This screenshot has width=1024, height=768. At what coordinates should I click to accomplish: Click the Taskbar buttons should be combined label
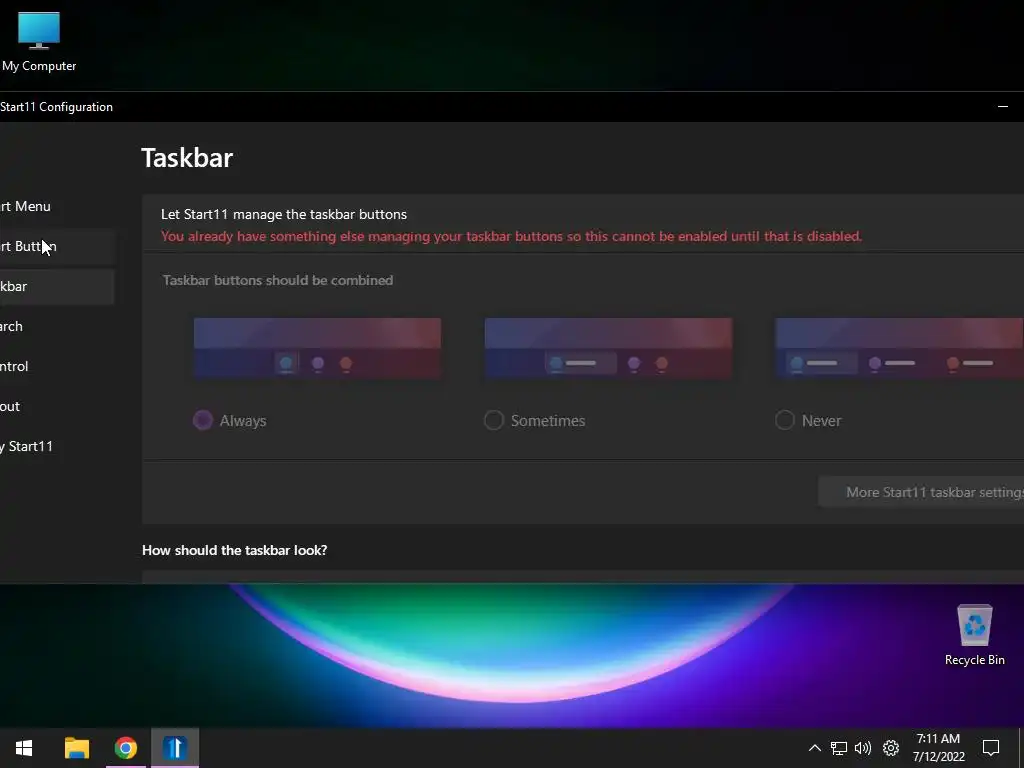tap(278, 280)
